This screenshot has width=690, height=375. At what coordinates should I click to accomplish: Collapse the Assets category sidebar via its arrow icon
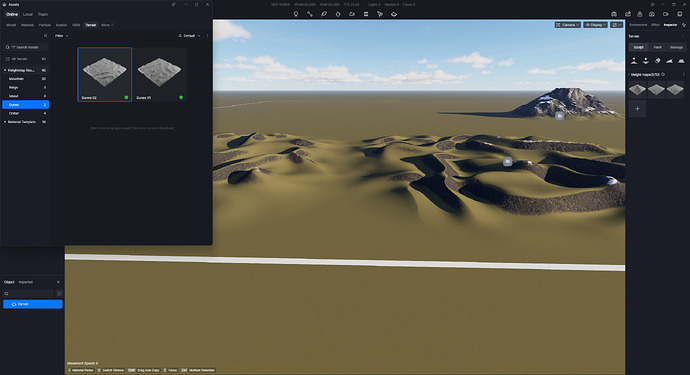click(x=45, y=36)
